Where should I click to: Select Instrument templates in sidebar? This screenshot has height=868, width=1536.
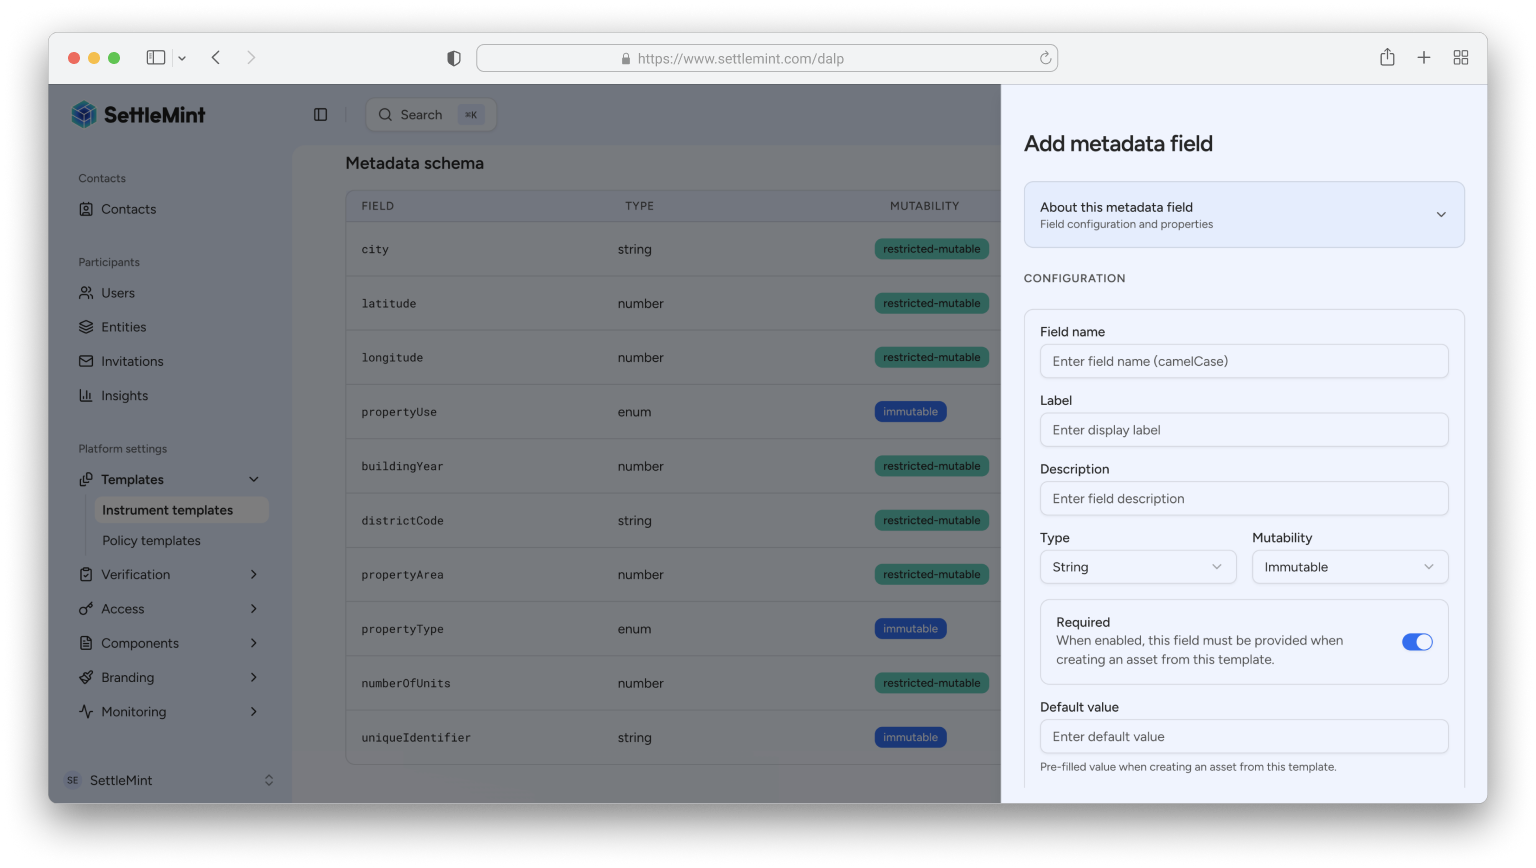[167, 510]
